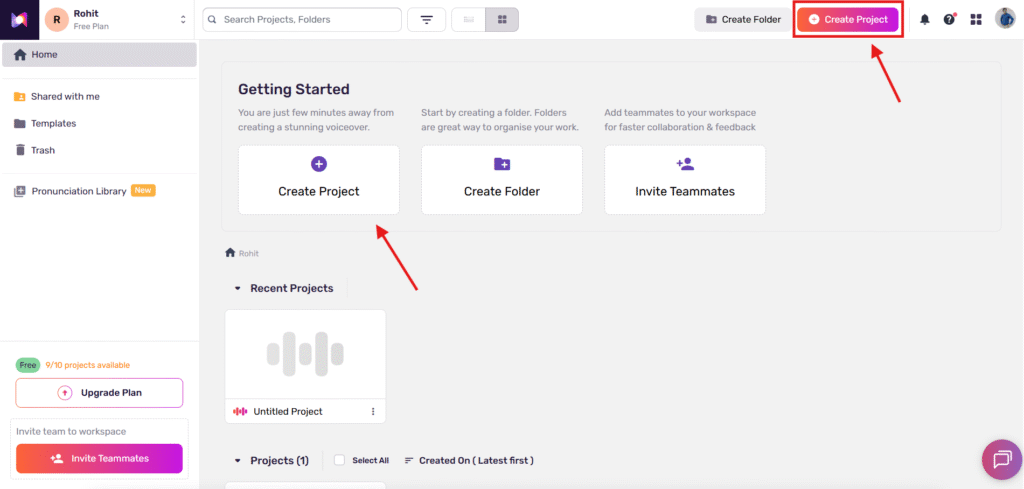The height and width of the screenshot is (489, 1024).
Task: Click the plus circle icon on Create Project card
Action: [x=319, y=164]
